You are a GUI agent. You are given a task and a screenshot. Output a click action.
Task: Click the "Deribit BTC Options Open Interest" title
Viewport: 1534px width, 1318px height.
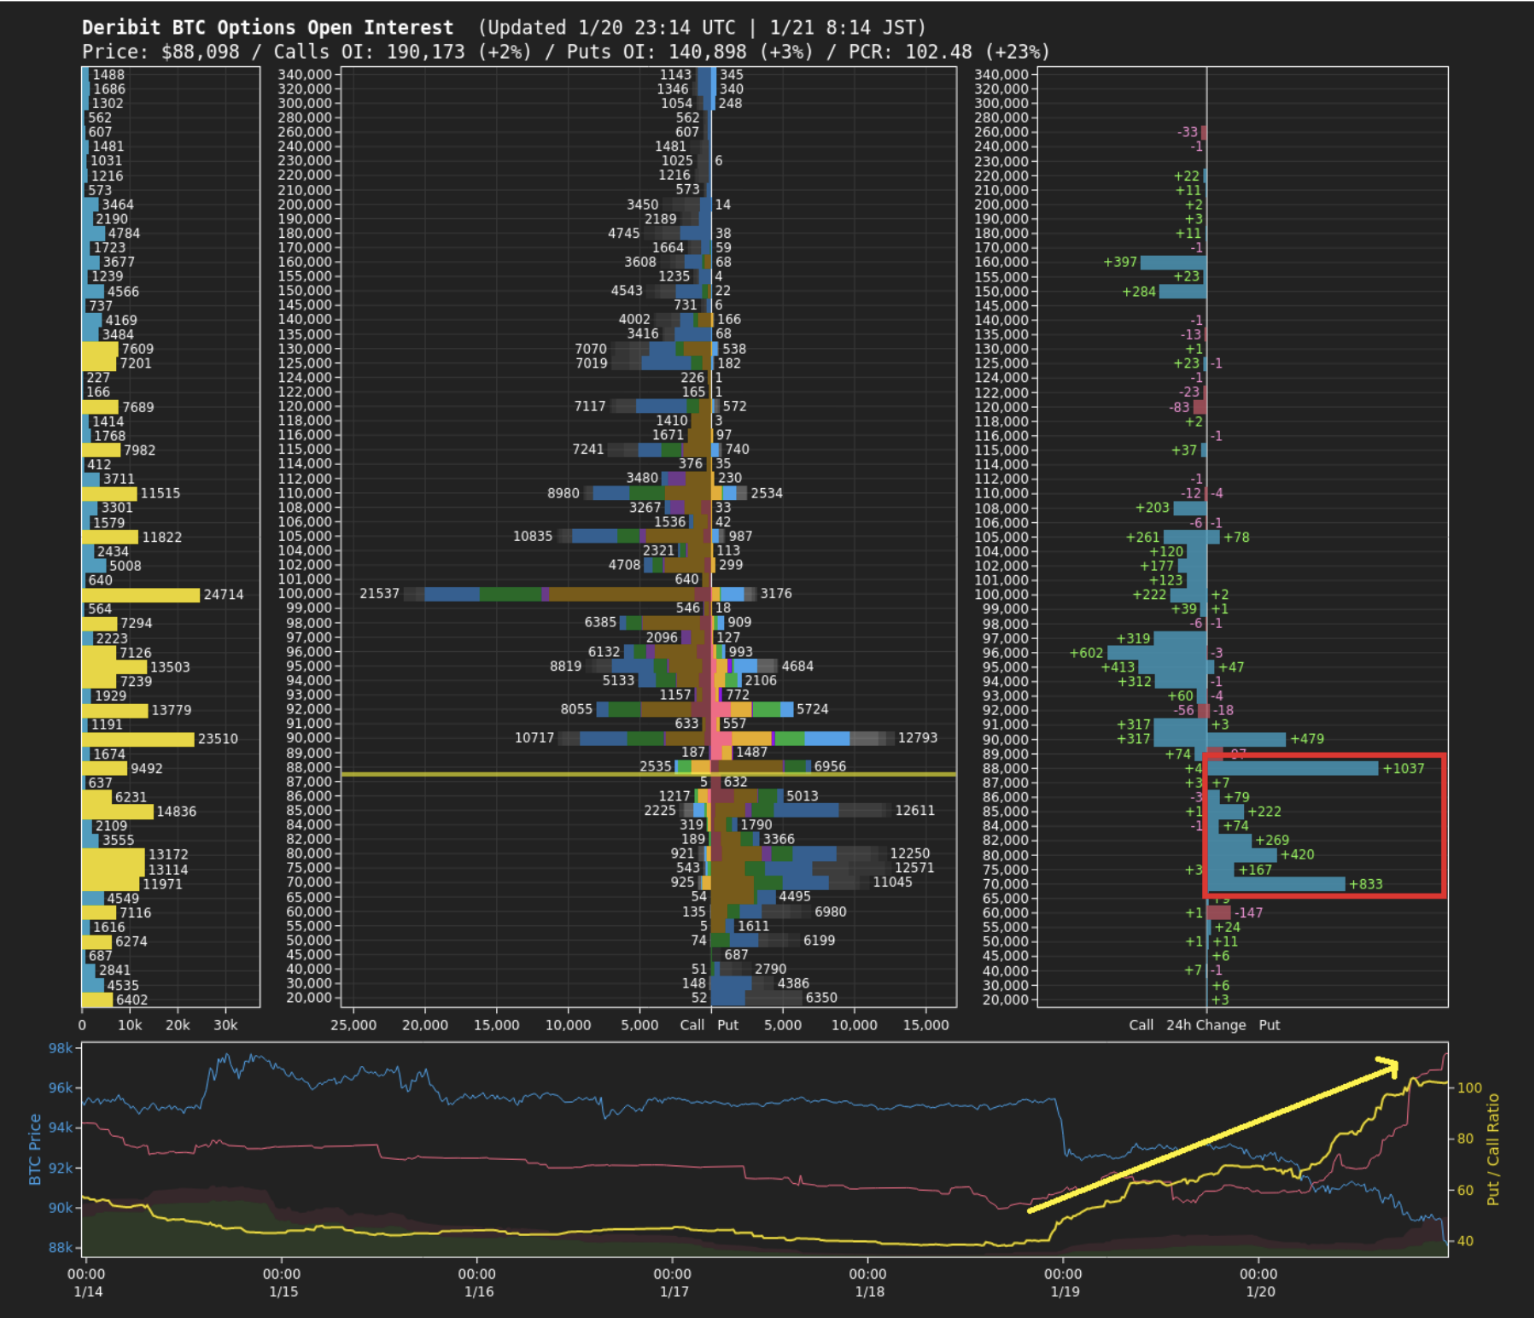(267, 28)
